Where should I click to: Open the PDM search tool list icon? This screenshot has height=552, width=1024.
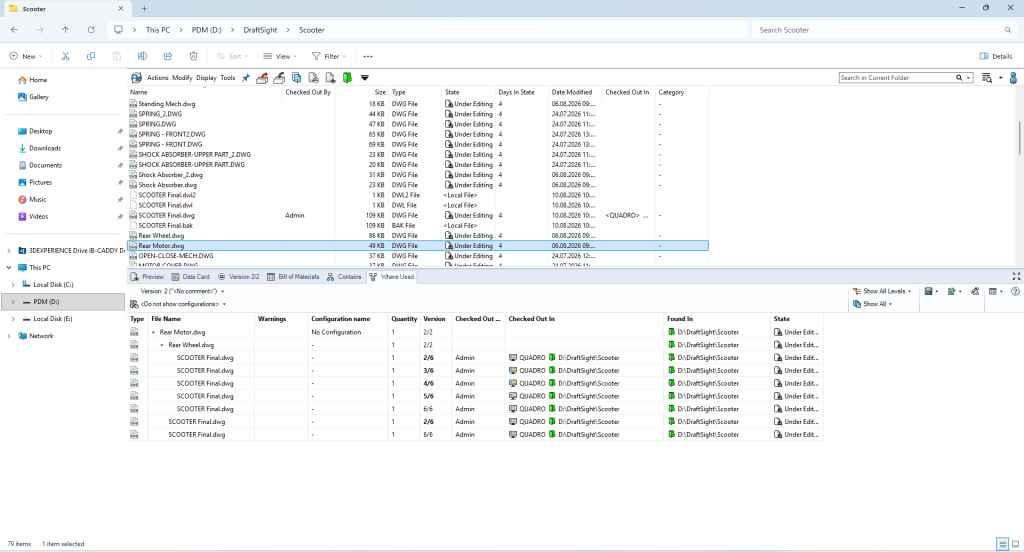coord(987,78)
